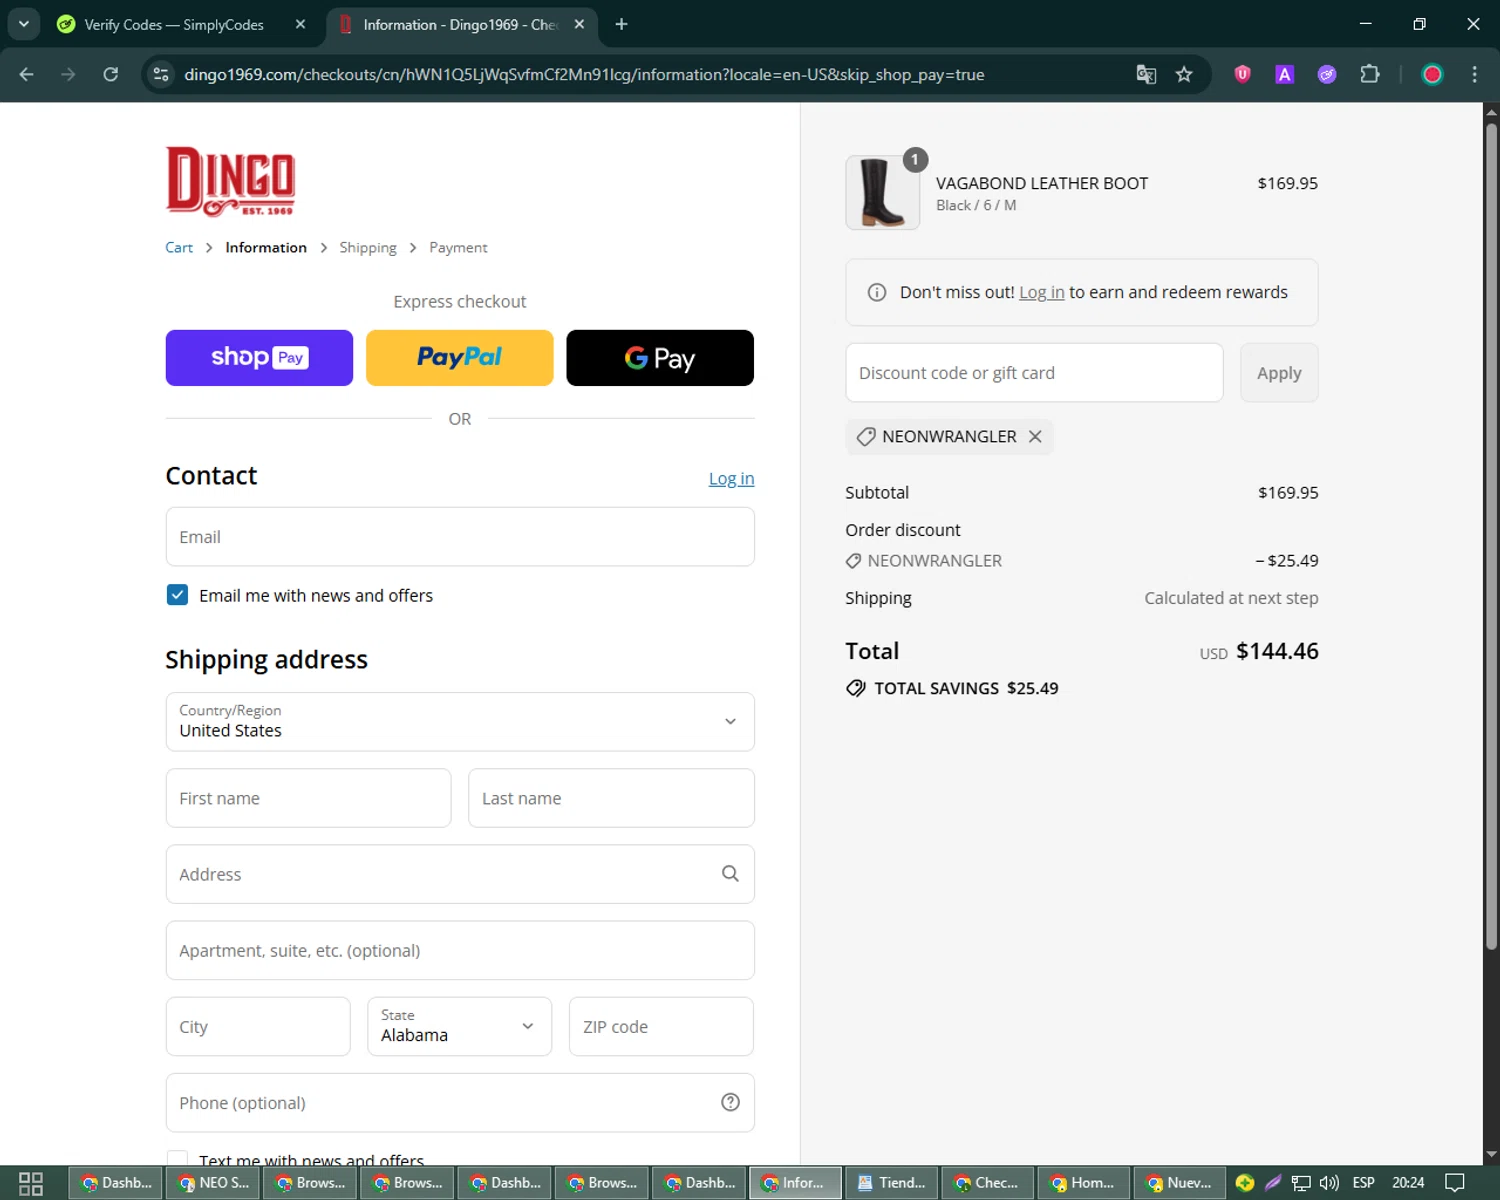1500x1200 pixels.
Task: Click the address search magnifier icon
Action: pyautogui.click(x=730, y=874)
